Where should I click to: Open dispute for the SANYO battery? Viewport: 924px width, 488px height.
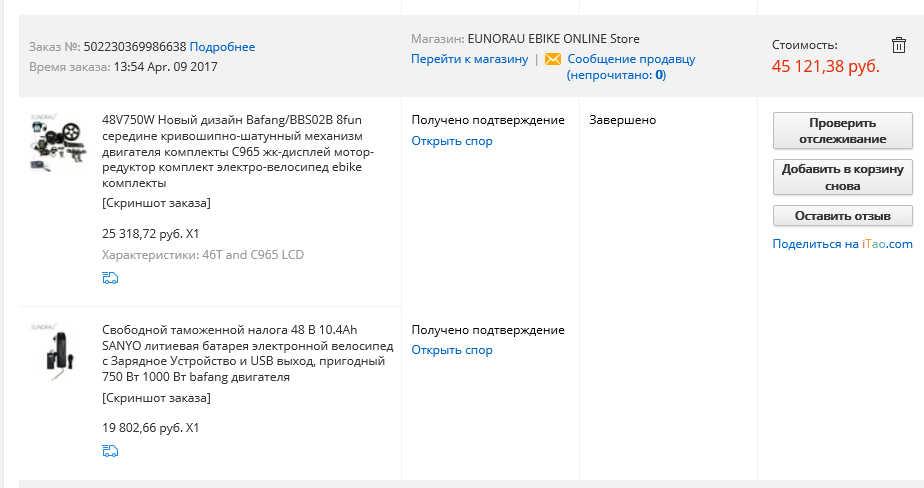(x=452, y=350)
